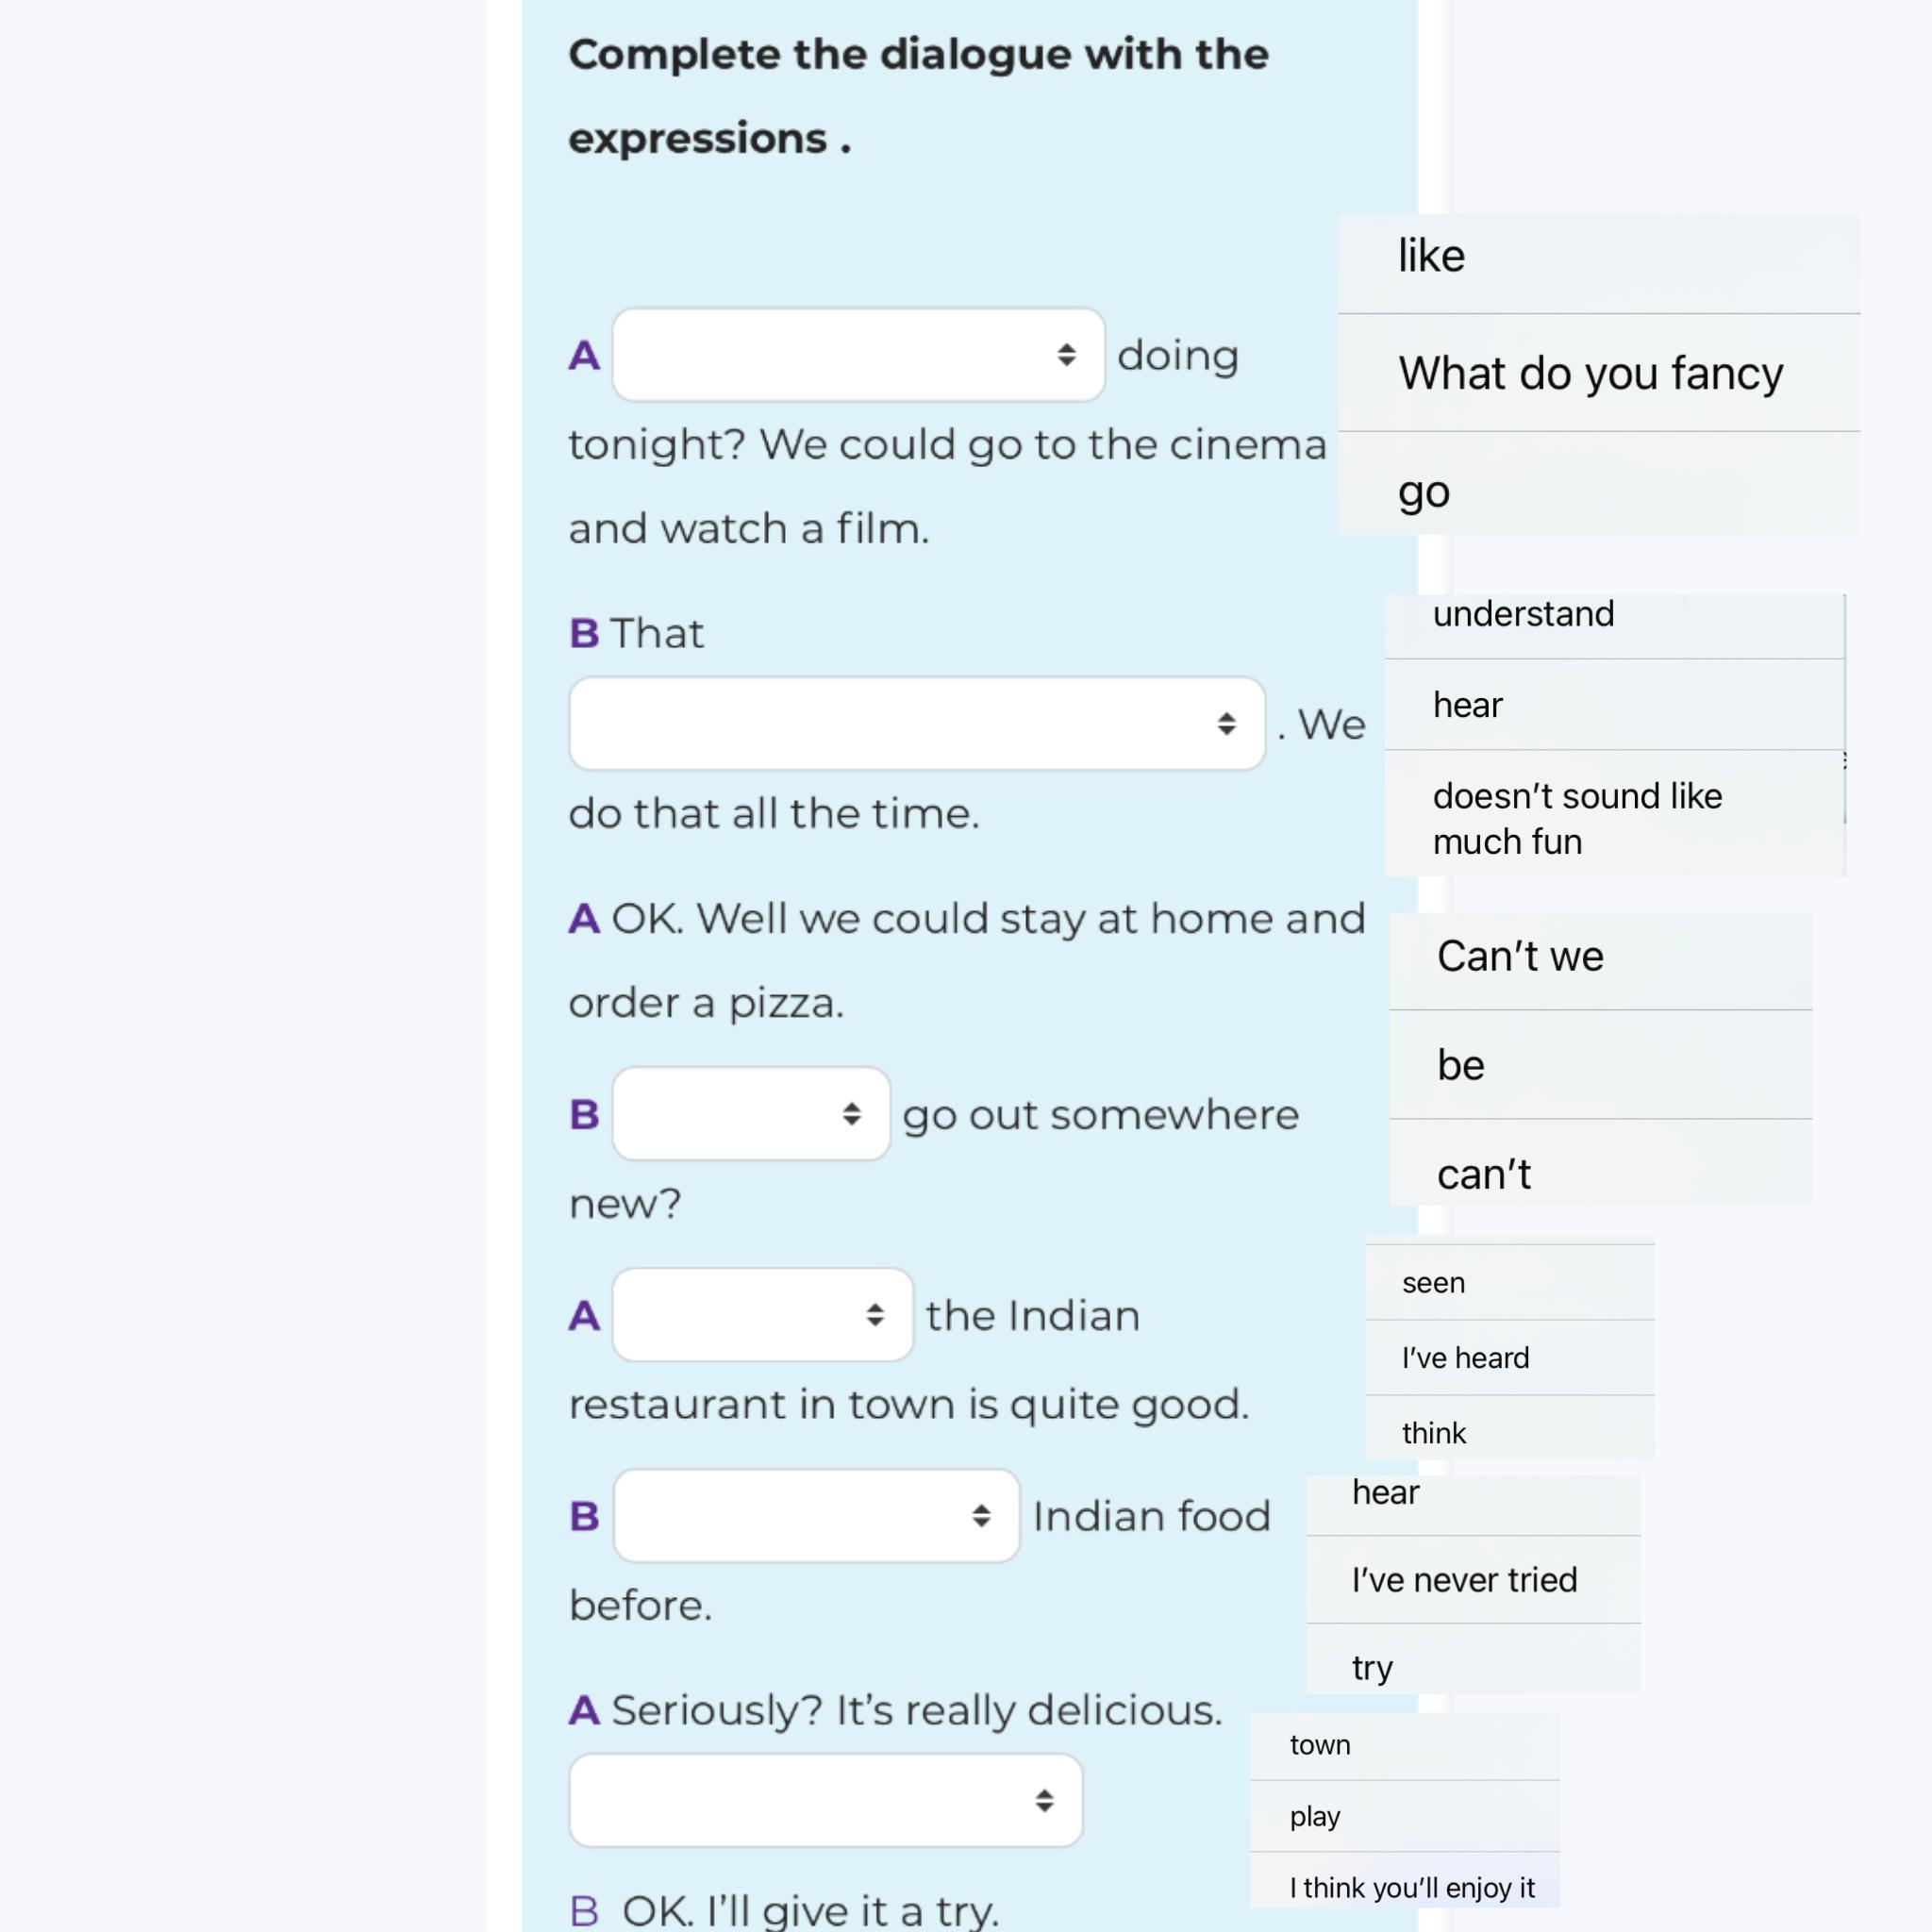This screenshot has width=1932, height=1932.
Task: Open the dropdown after 'B That'
Action: 917,723
